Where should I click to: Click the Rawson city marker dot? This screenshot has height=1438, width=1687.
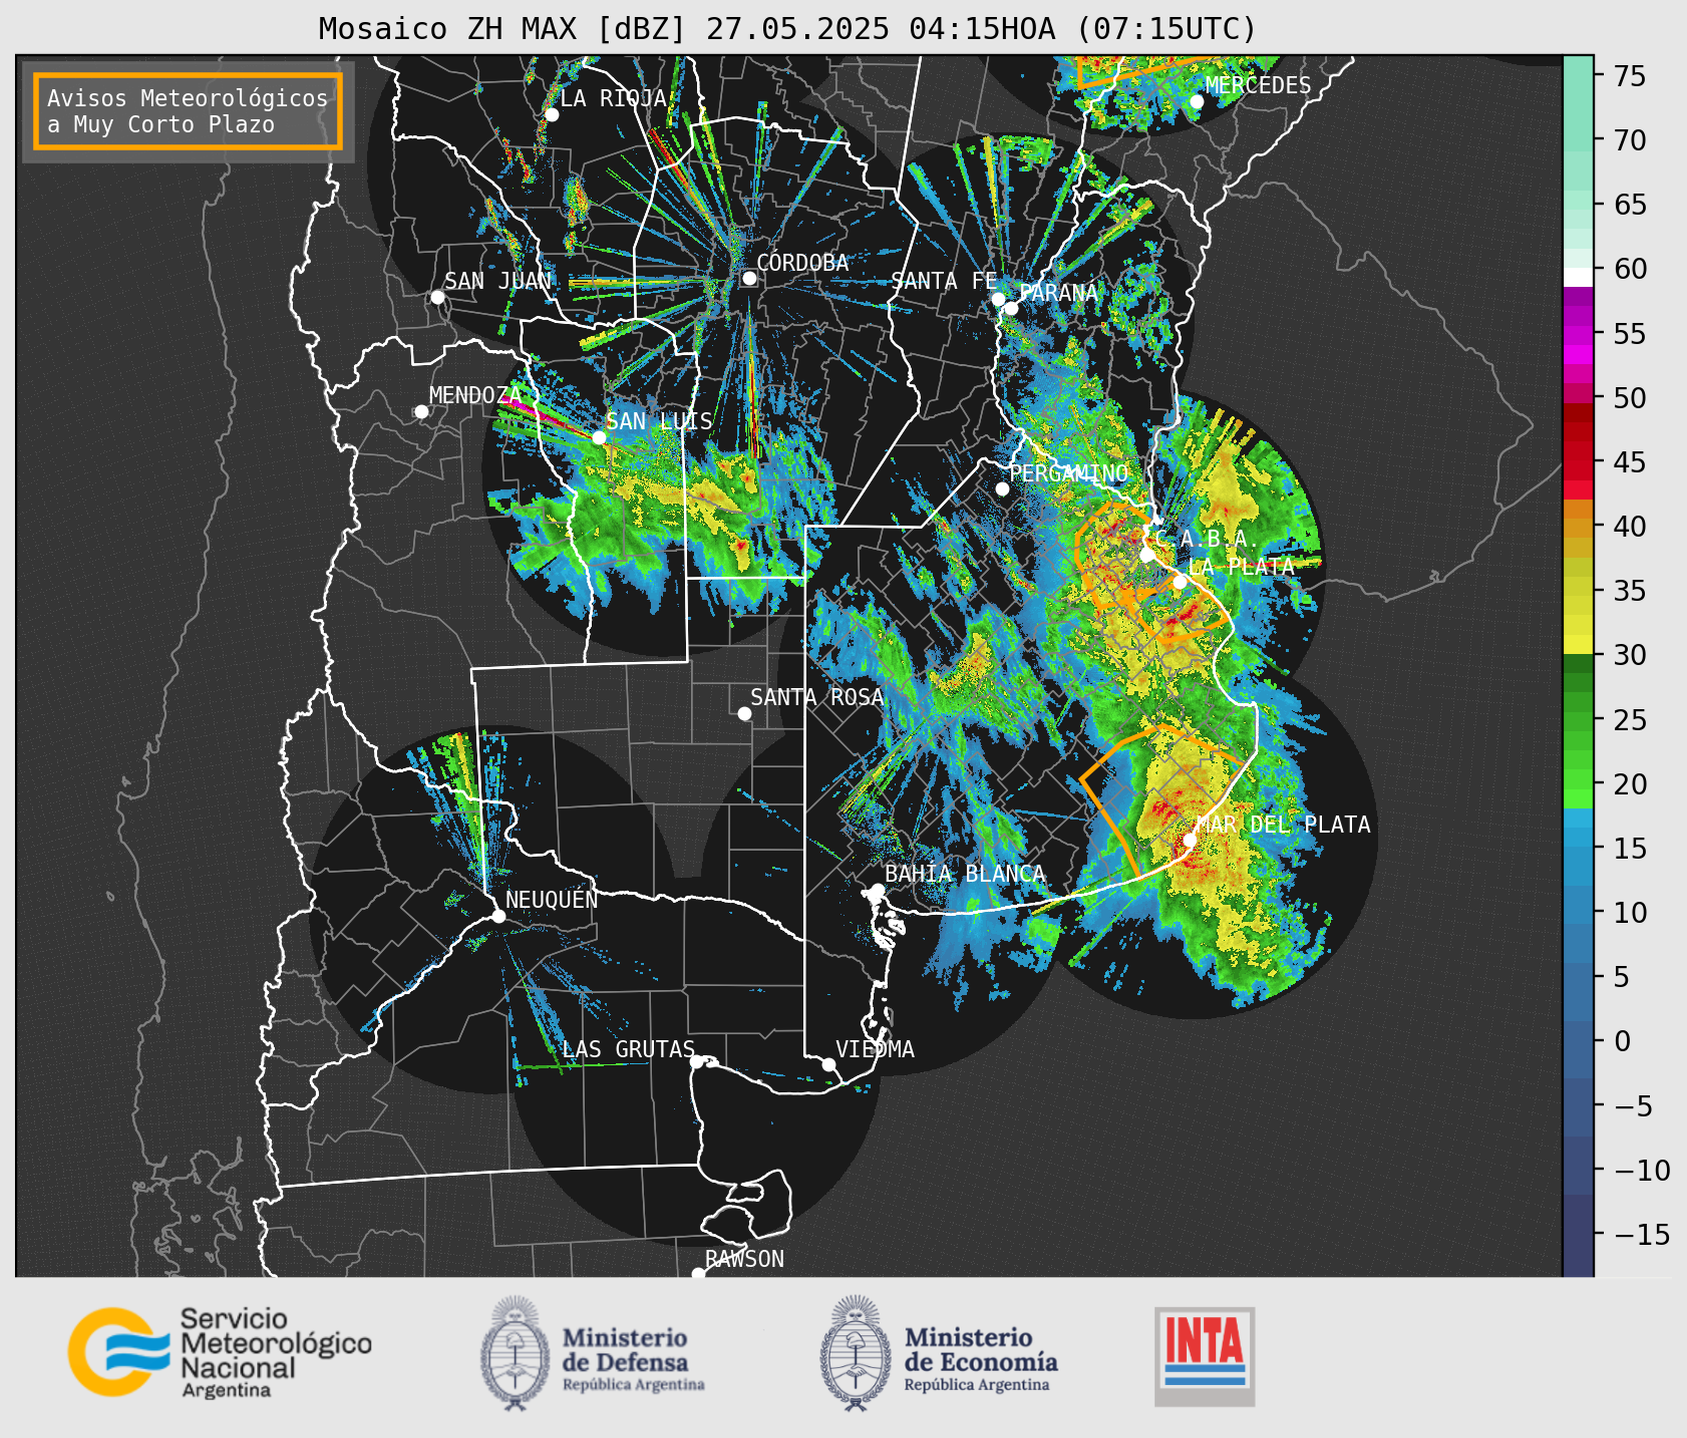(698, 1274)
